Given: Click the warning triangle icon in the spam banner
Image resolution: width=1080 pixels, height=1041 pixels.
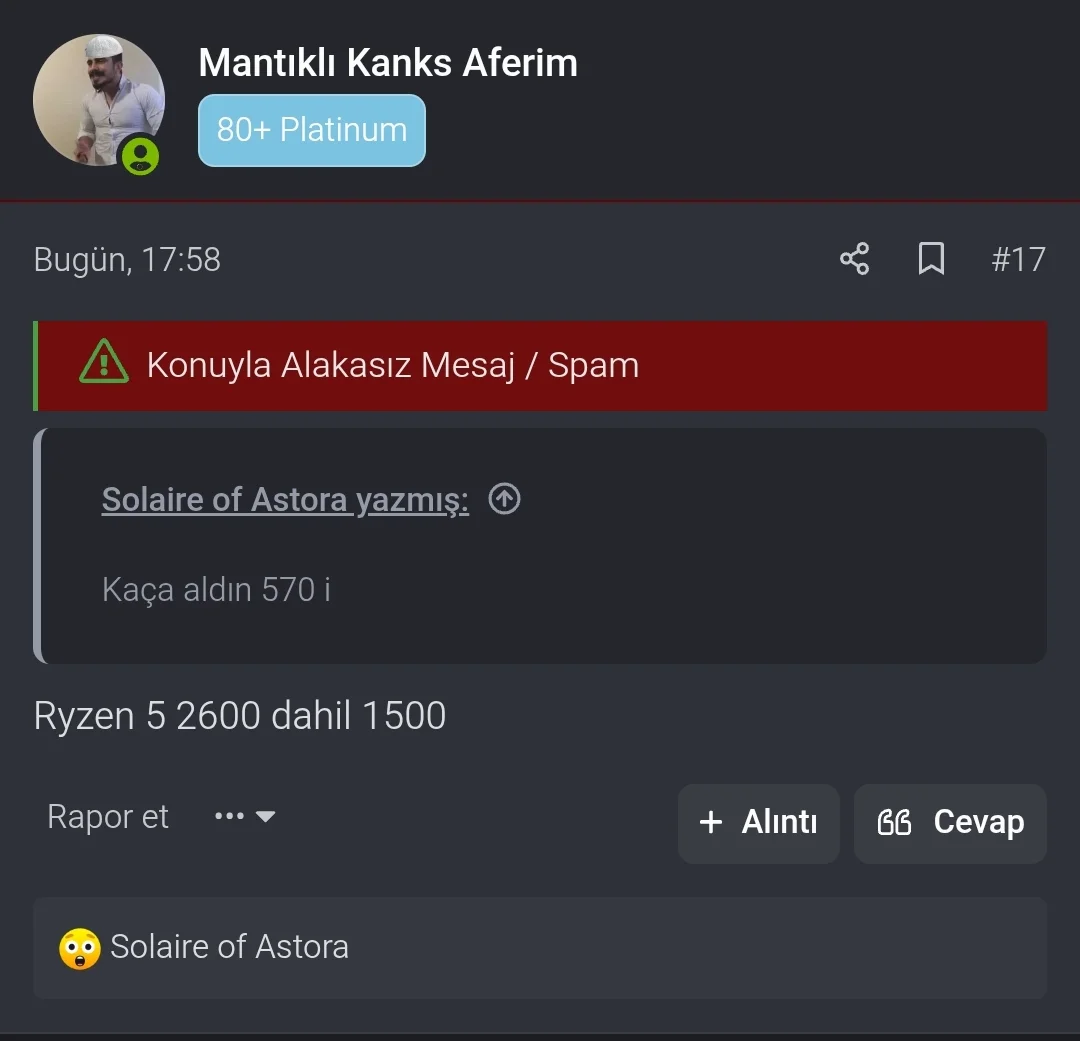Looking at the screenshot, I should click(104, 364).
